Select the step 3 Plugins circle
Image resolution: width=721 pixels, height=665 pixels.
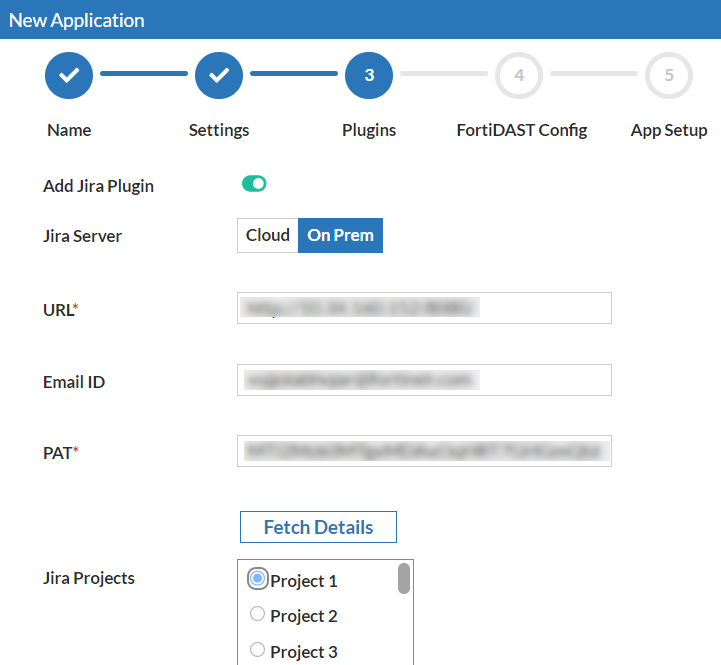coord(369,75)
